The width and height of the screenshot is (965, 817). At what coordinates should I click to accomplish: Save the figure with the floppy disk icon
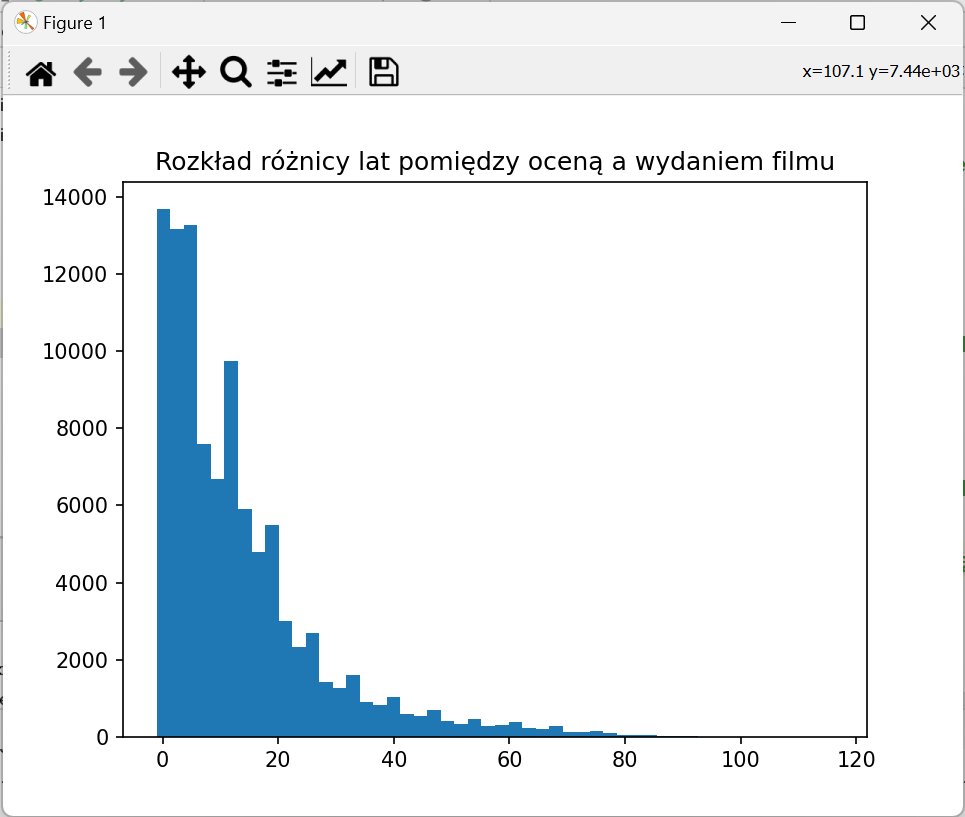tap(384, 72)
